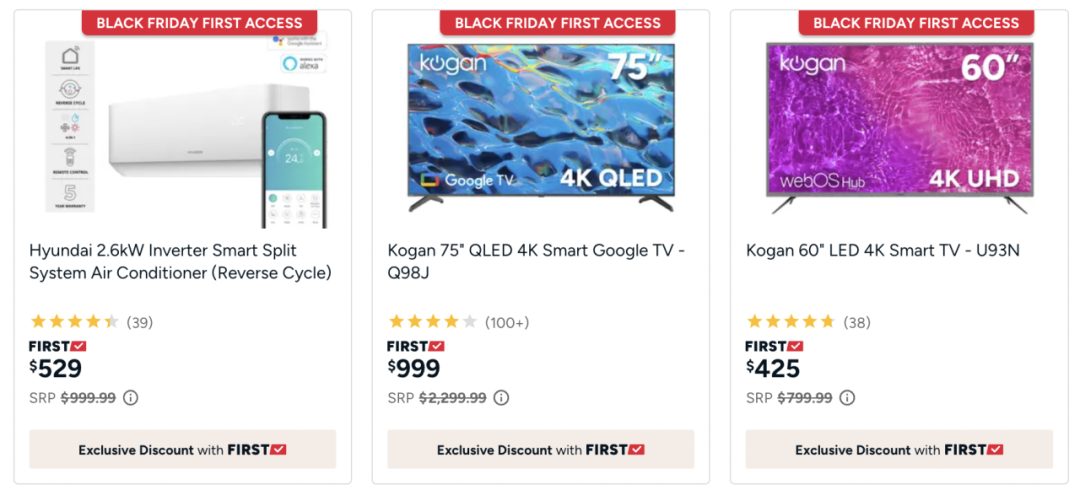1080x490 pixels.
Task: Click SRP info icon beside $2,299.99
Action: [x=501, y=398]
